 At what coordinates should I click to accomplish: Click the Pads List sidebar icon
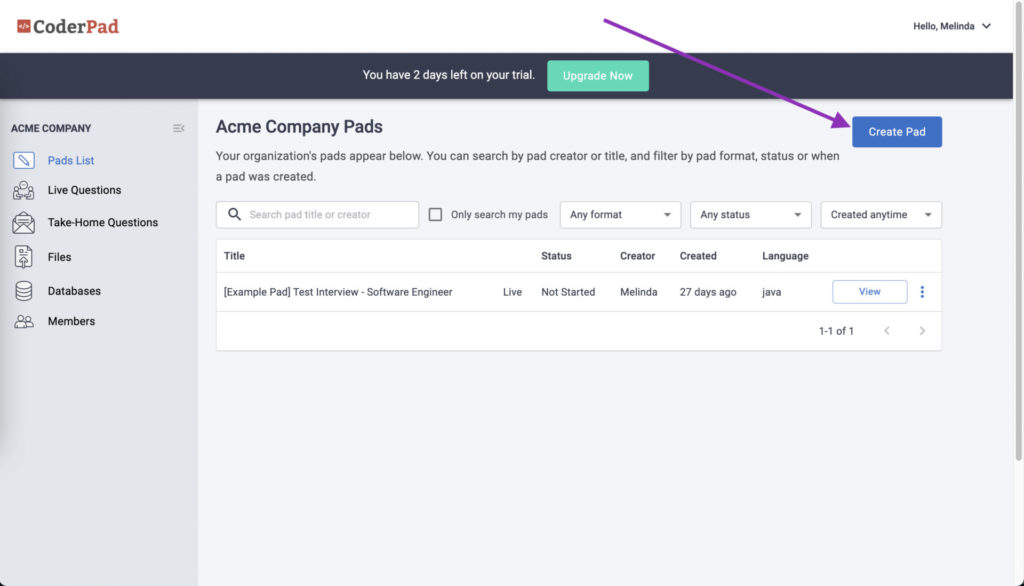tap(24, 160)
